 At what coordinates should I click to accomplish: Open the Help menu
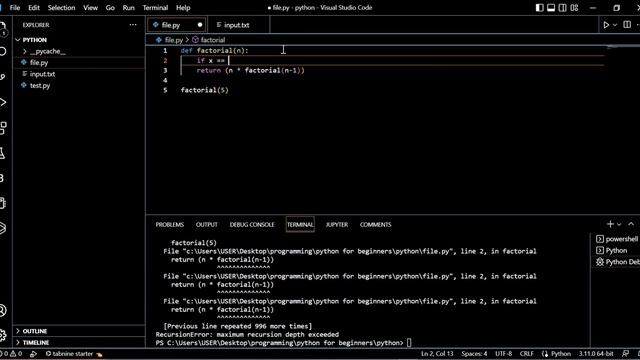click(x=183, y=8)
